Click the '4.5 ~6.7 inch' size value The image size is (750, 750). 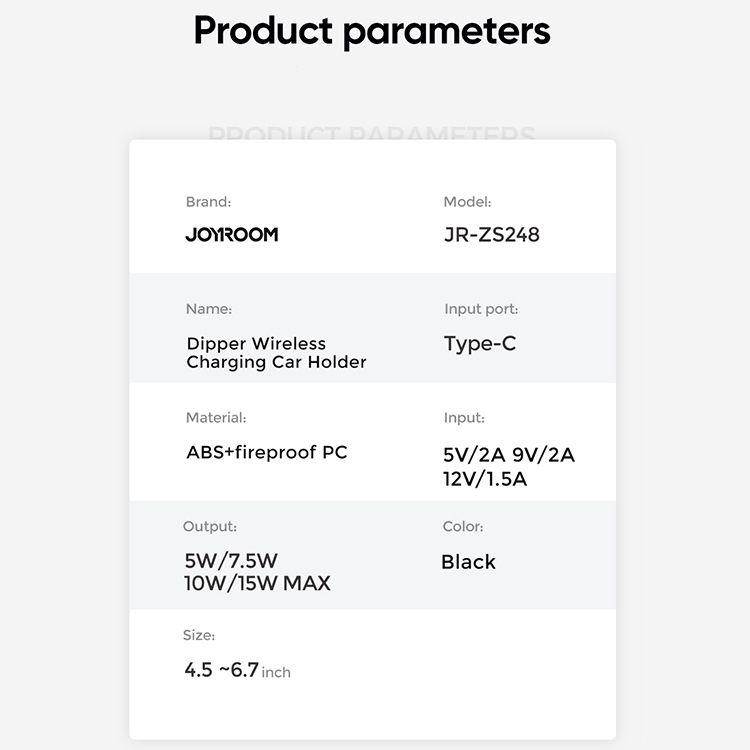237,670
